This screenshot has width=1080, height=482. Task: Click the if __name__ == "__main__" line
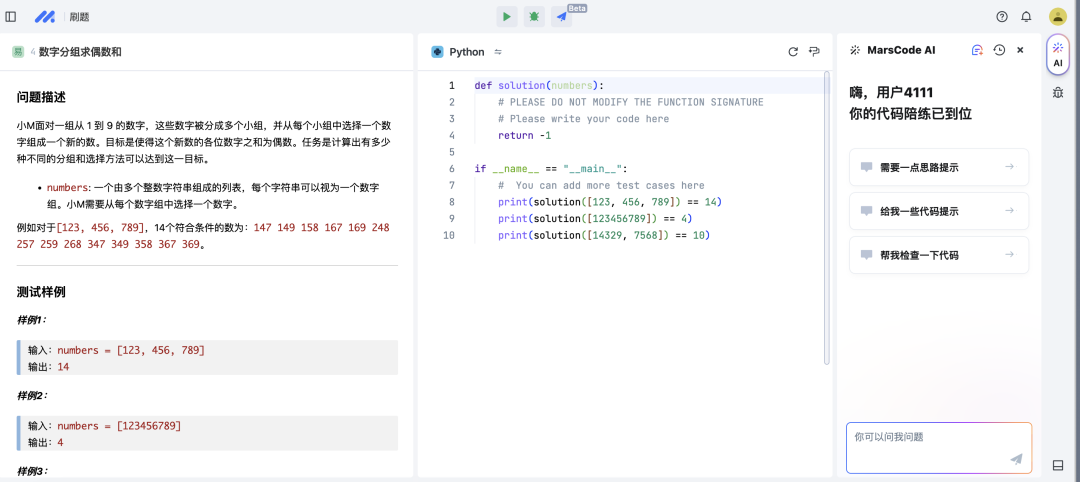pyautogui.click(x=552, y=169)
